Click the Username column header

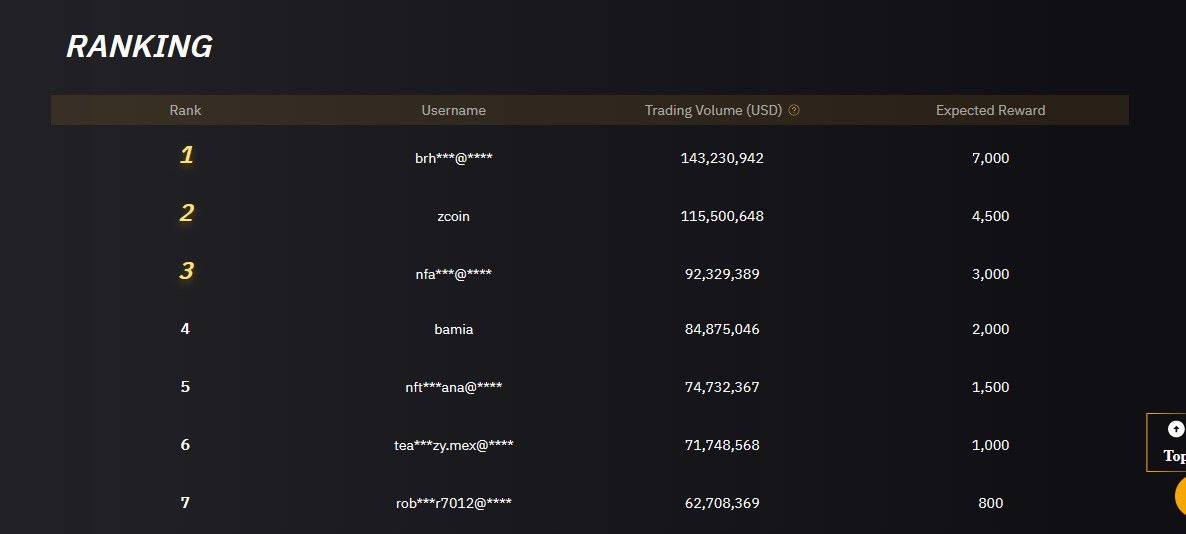[453, 111]
